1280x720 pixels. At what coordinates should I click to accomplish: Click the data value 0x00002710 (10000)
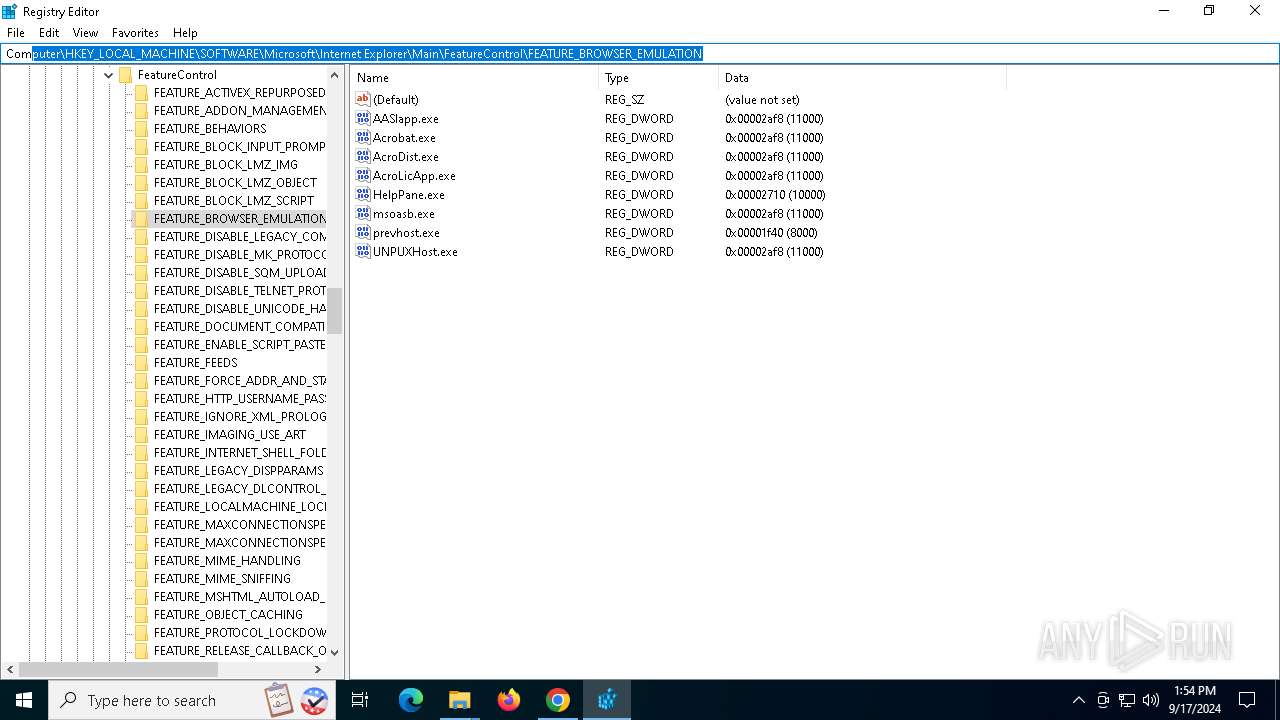click(x=775, y=195)
